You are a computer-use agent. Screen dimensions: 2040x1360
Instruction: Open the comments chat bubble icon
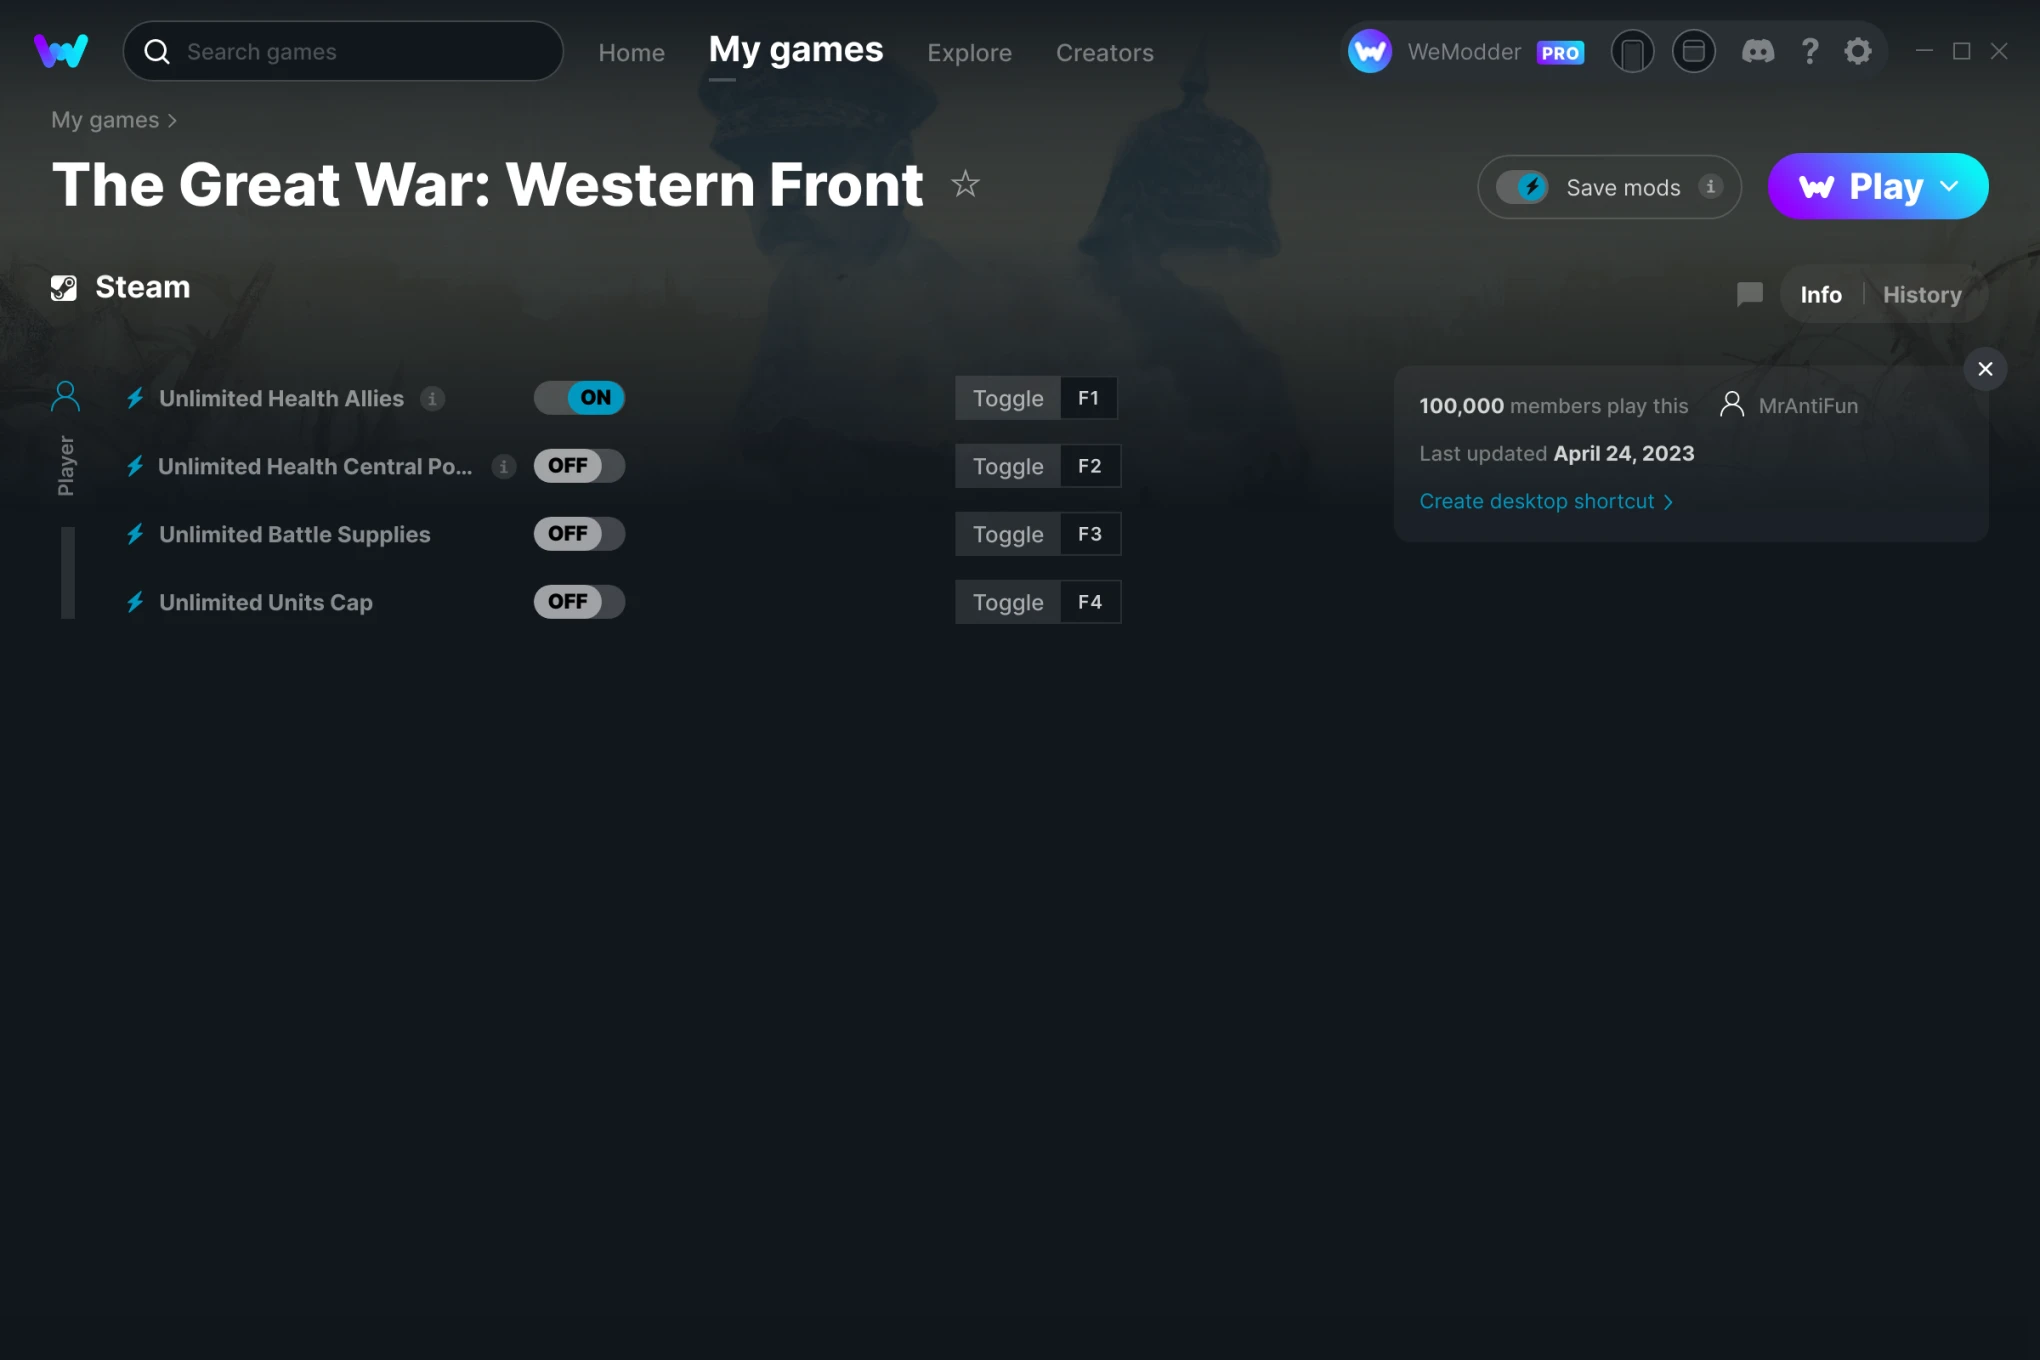coord(1750,294)
